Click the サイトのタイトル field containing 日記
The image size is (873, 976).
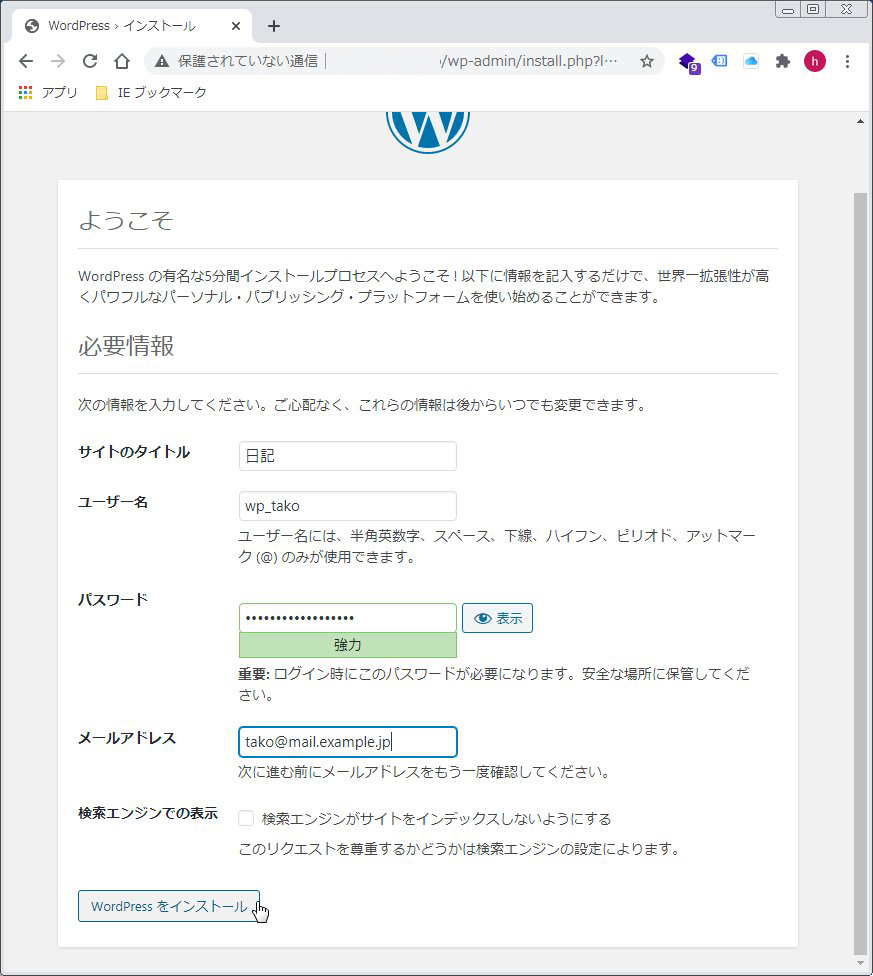pos(348,456)
